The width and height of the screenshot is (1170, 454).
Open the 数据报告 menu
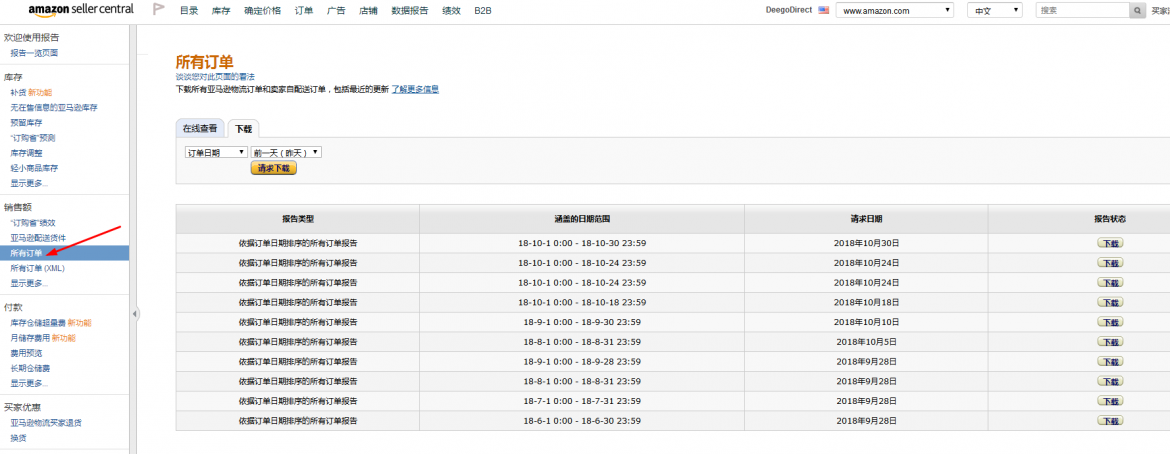click(x=409, y=10)
